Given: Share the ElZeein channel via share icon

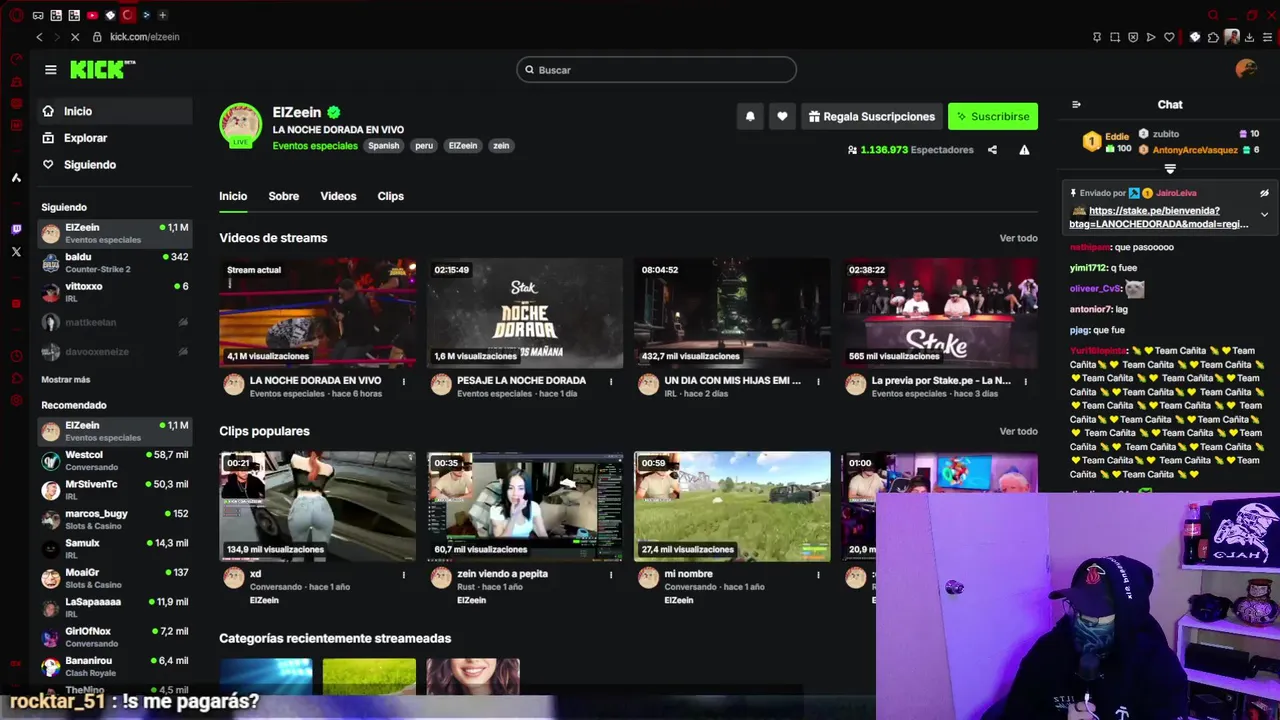Looking at the screenshot, I should [992, 150].
